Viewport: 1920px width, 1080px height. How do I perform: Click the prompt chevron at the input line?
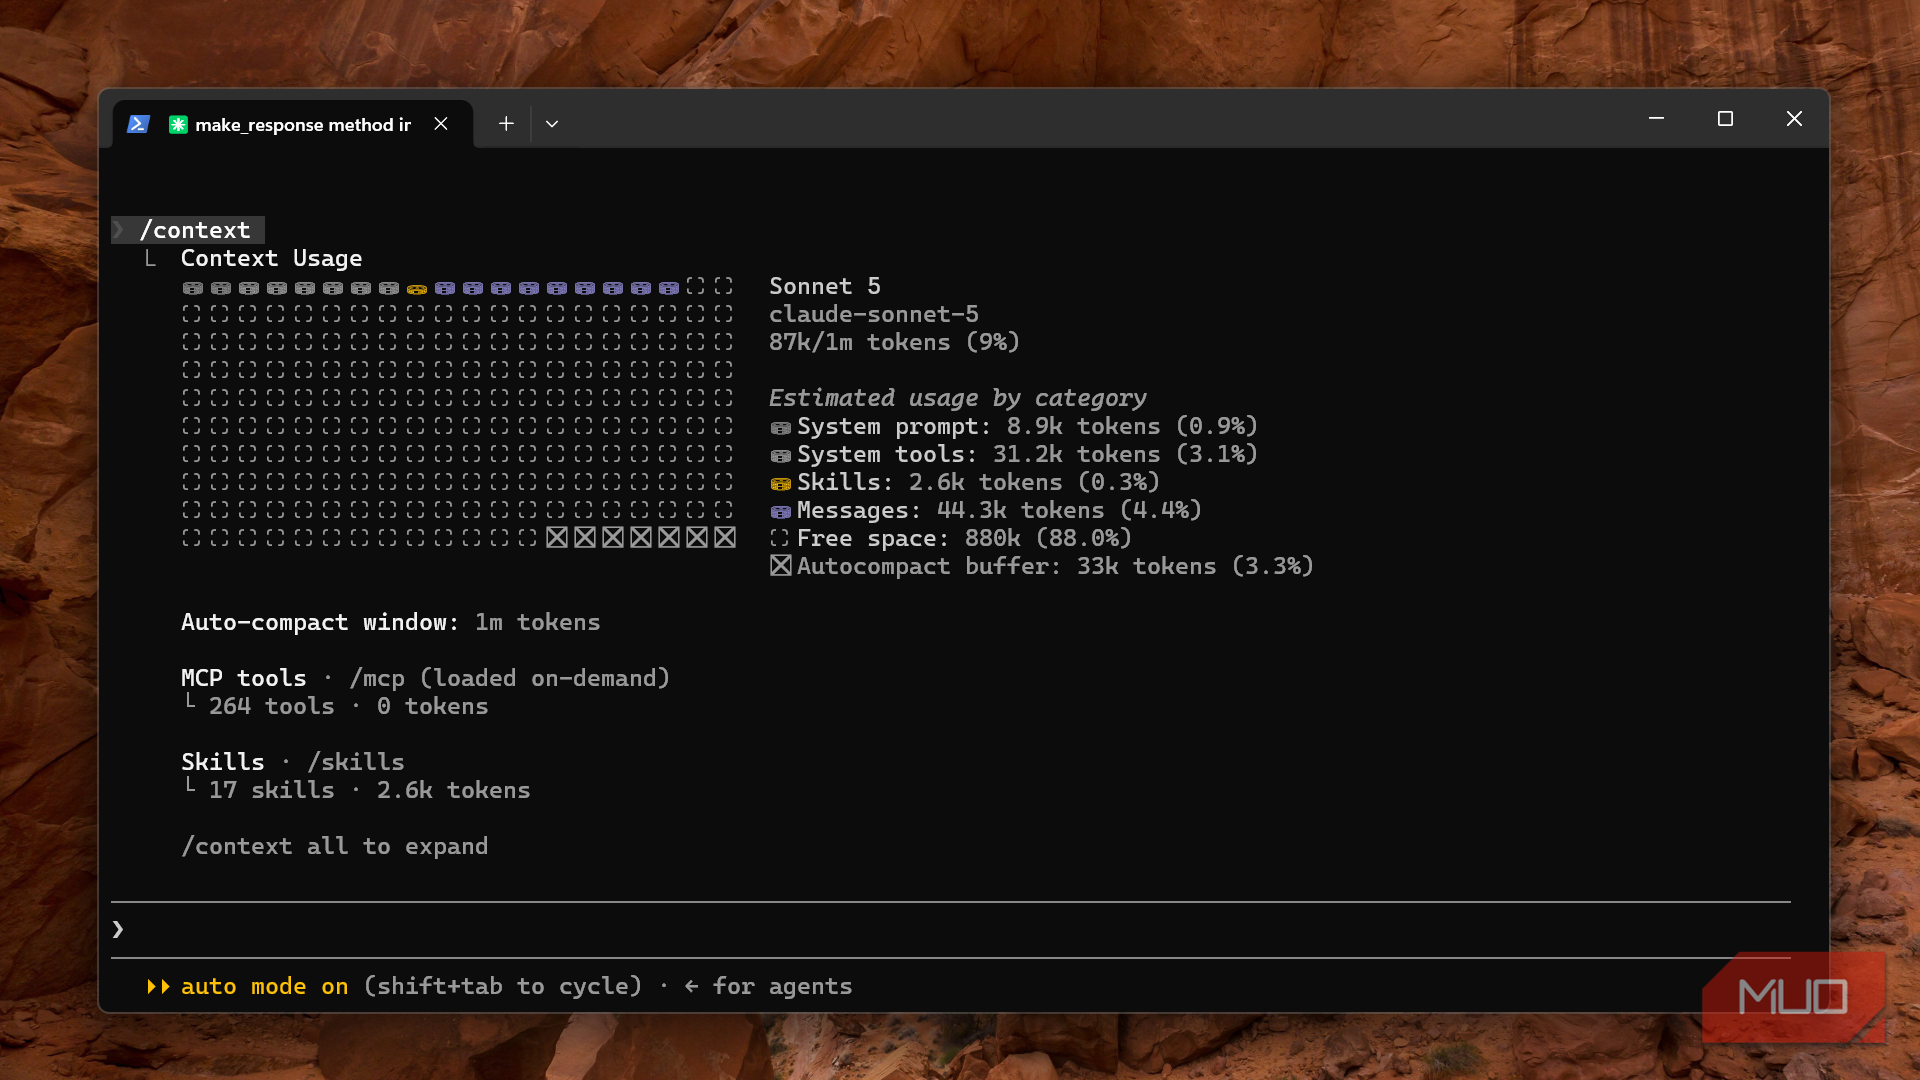pos(118,930)
